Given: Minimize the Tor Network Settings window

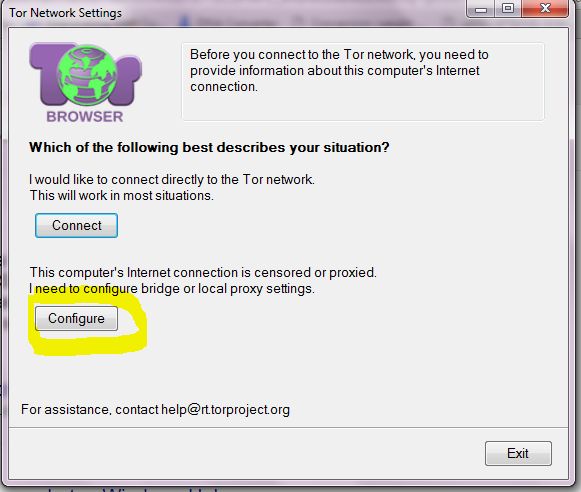Looking at the screenshot, I should pos(481,9).
